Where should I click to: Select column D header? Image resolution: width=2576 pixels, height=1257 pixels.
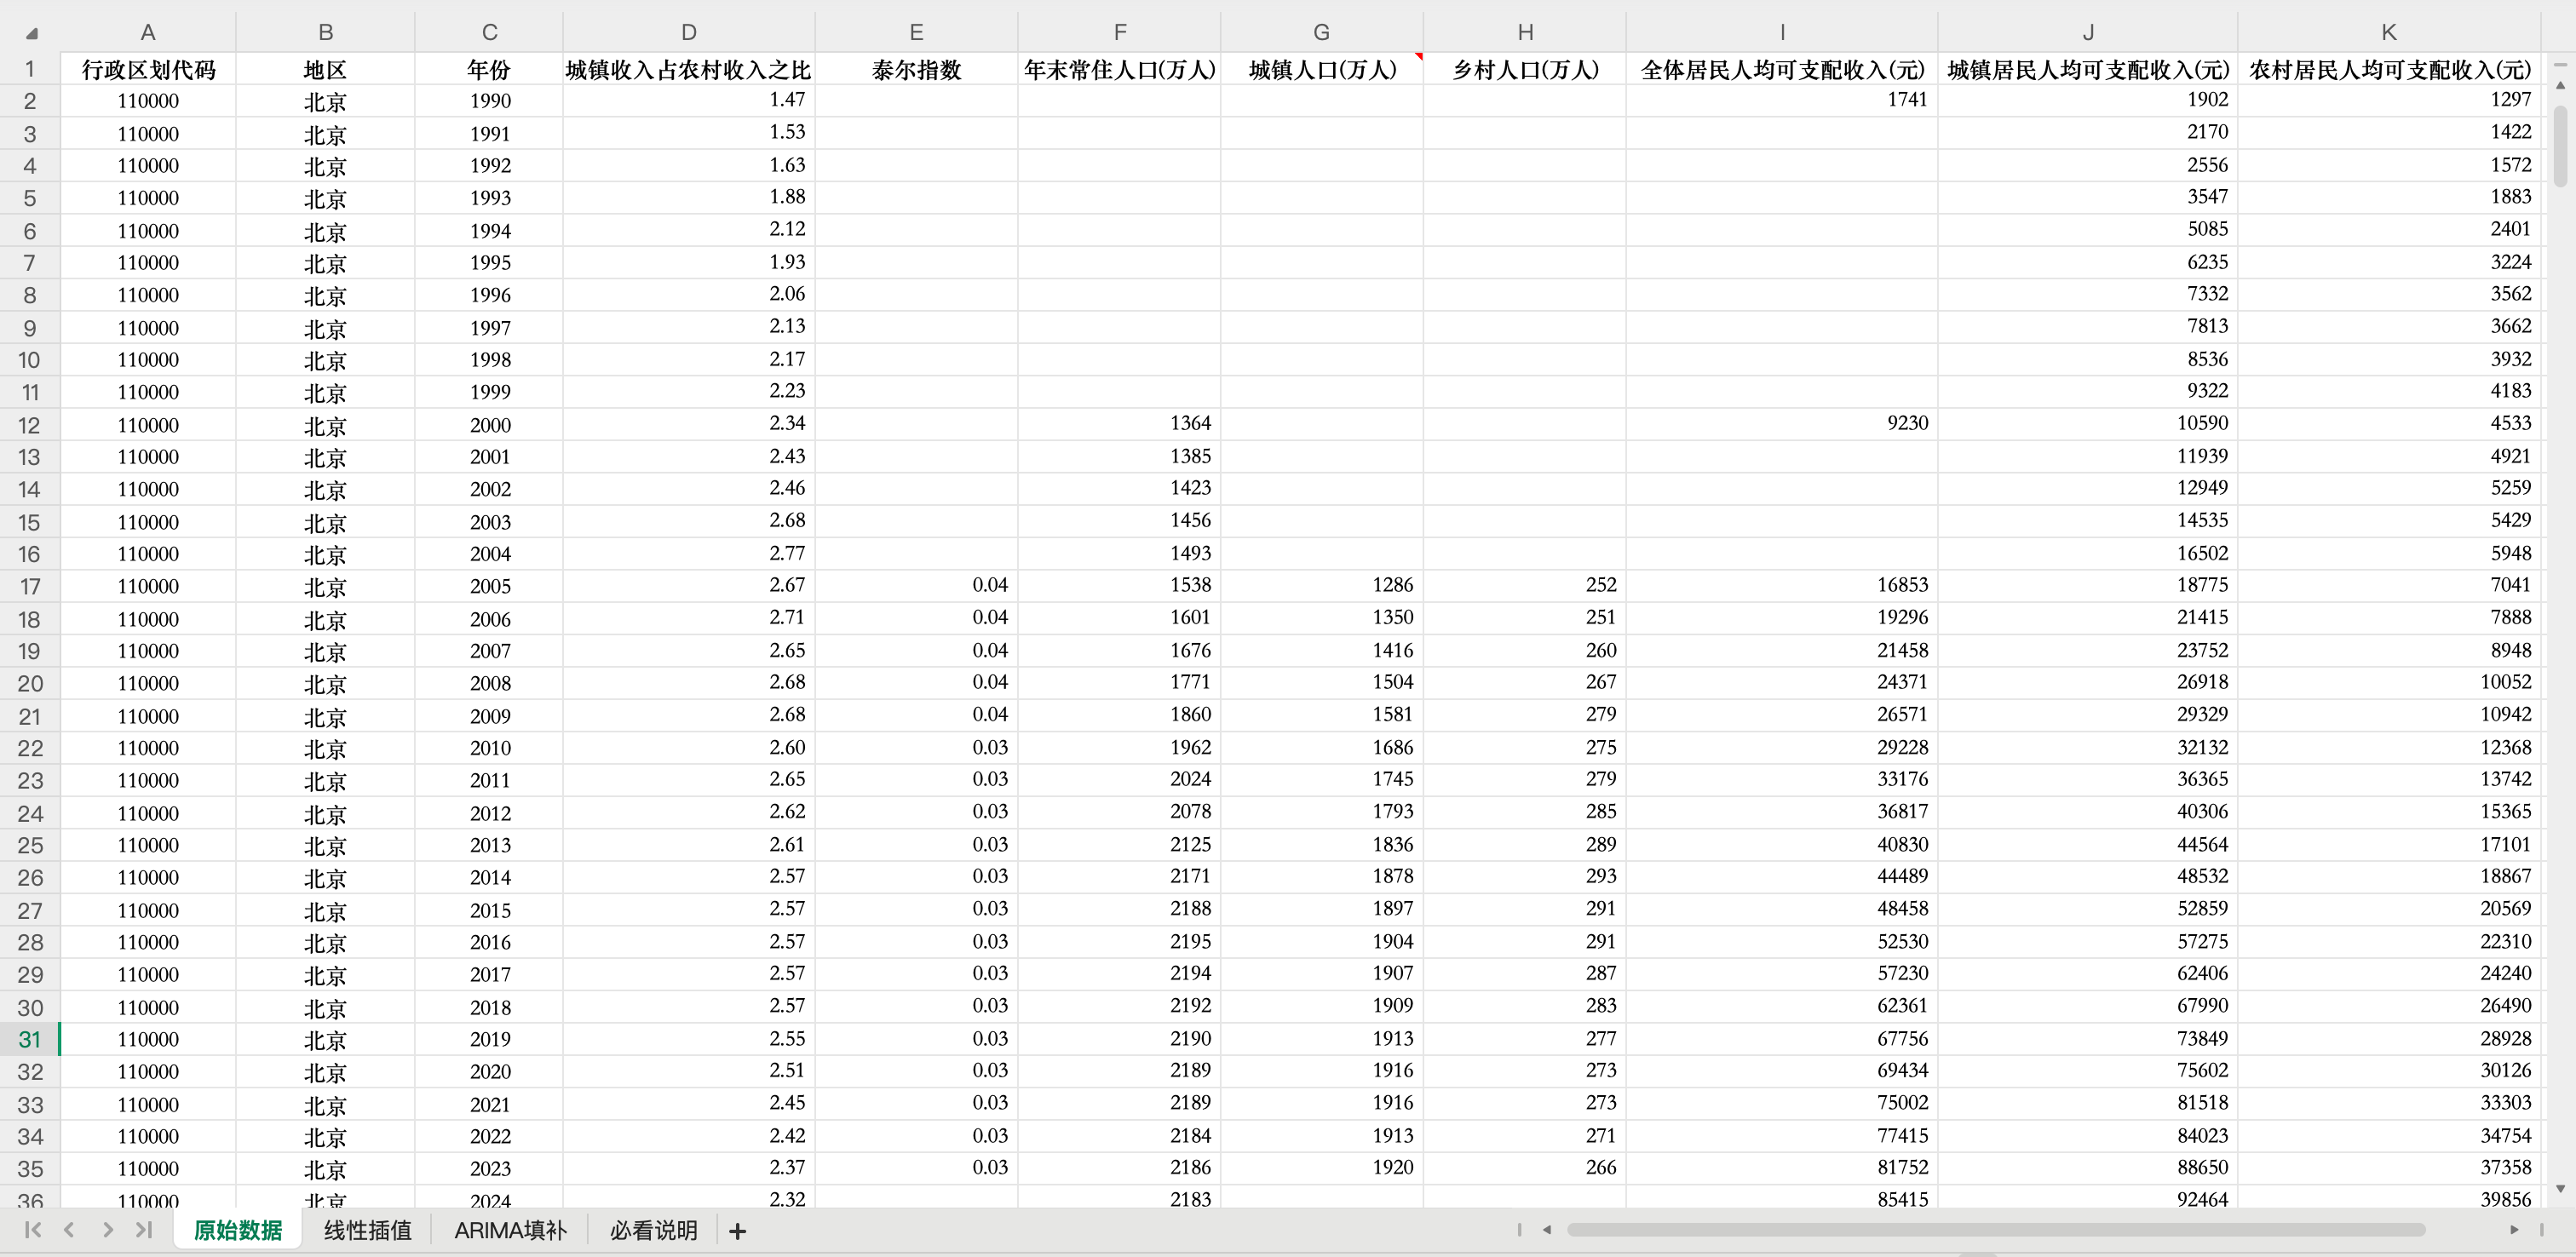[688, 32]
